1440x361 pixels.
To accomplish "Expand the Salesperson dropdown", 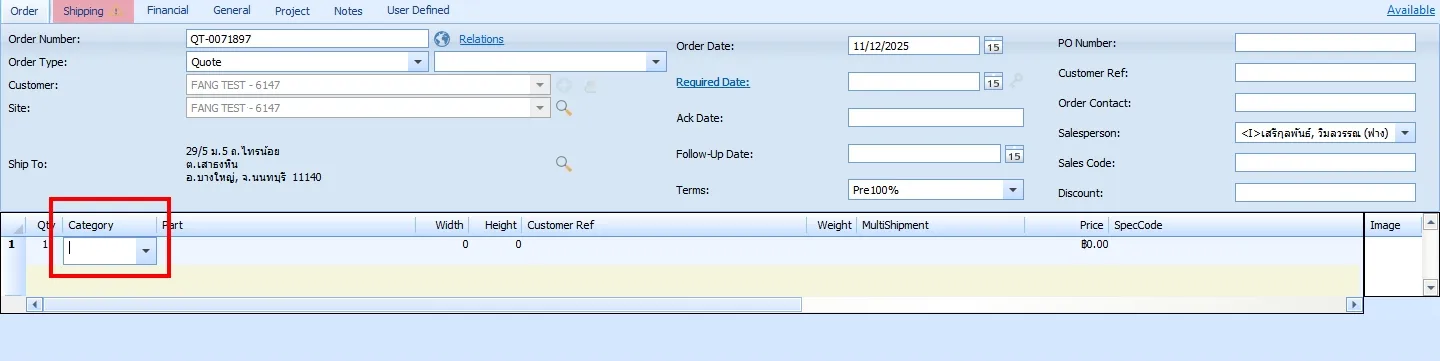I will pos(1406,133).
